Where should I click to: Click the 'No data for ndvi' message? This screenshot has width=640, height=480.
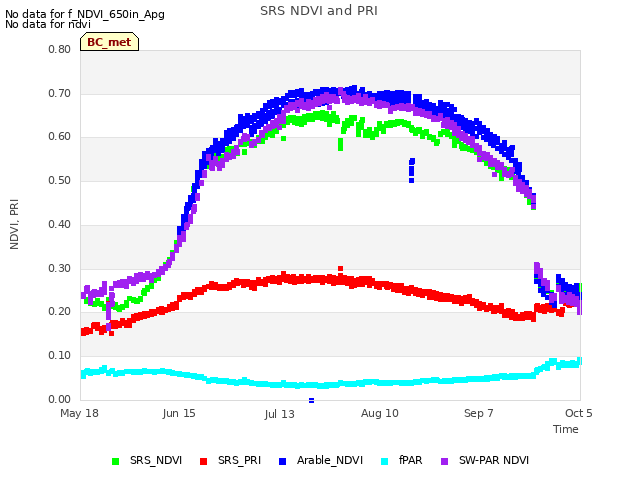pos(48,24)
